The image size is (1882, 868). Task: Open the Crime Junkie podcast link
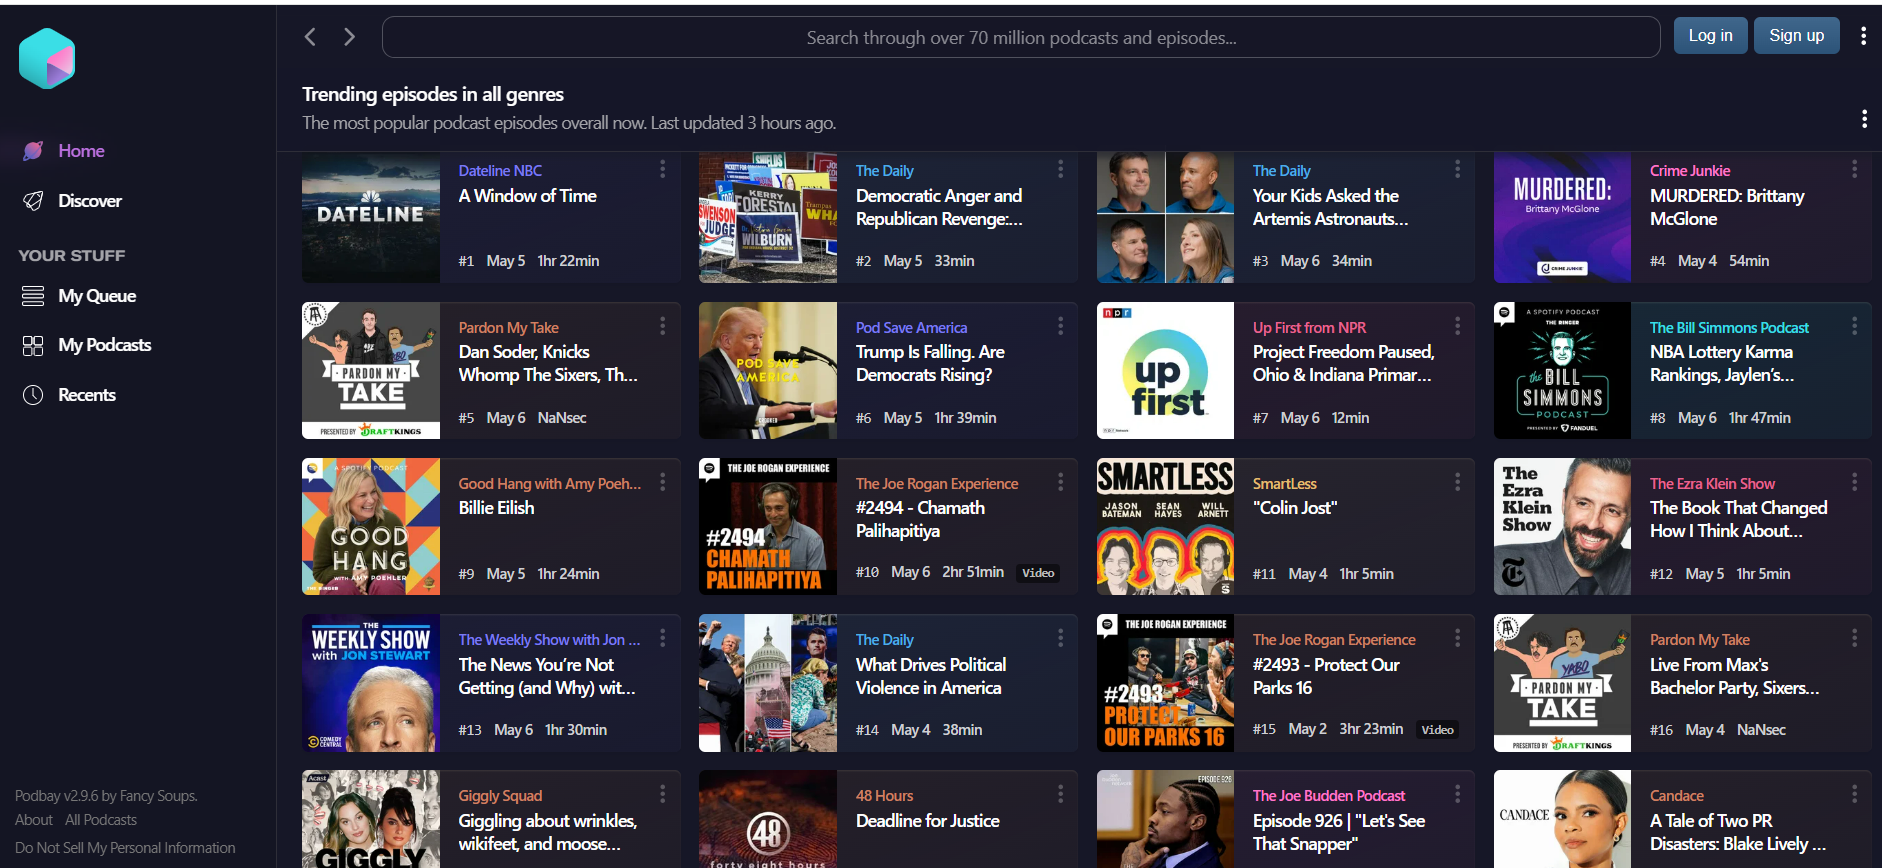(x=1689, y=171)
